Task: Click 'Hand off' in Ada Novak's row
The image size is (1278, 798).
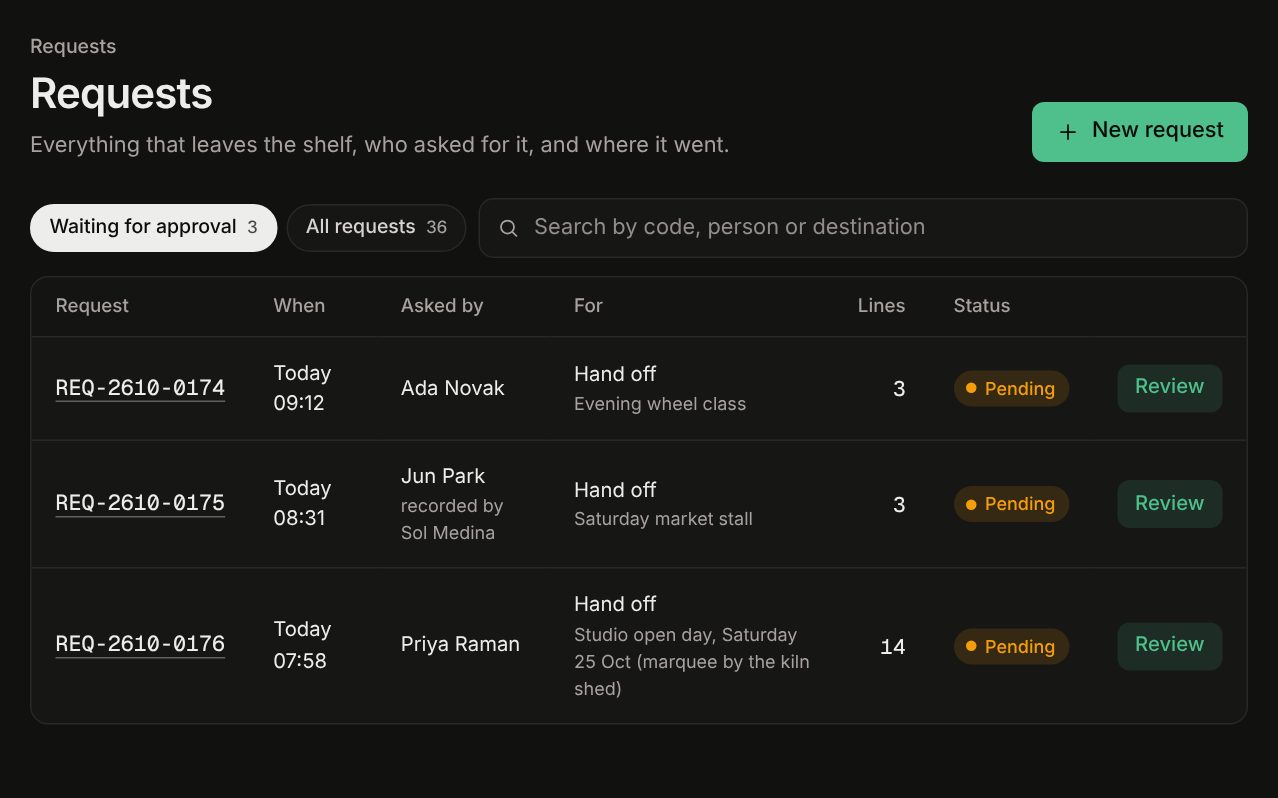Action: [615, 374]
